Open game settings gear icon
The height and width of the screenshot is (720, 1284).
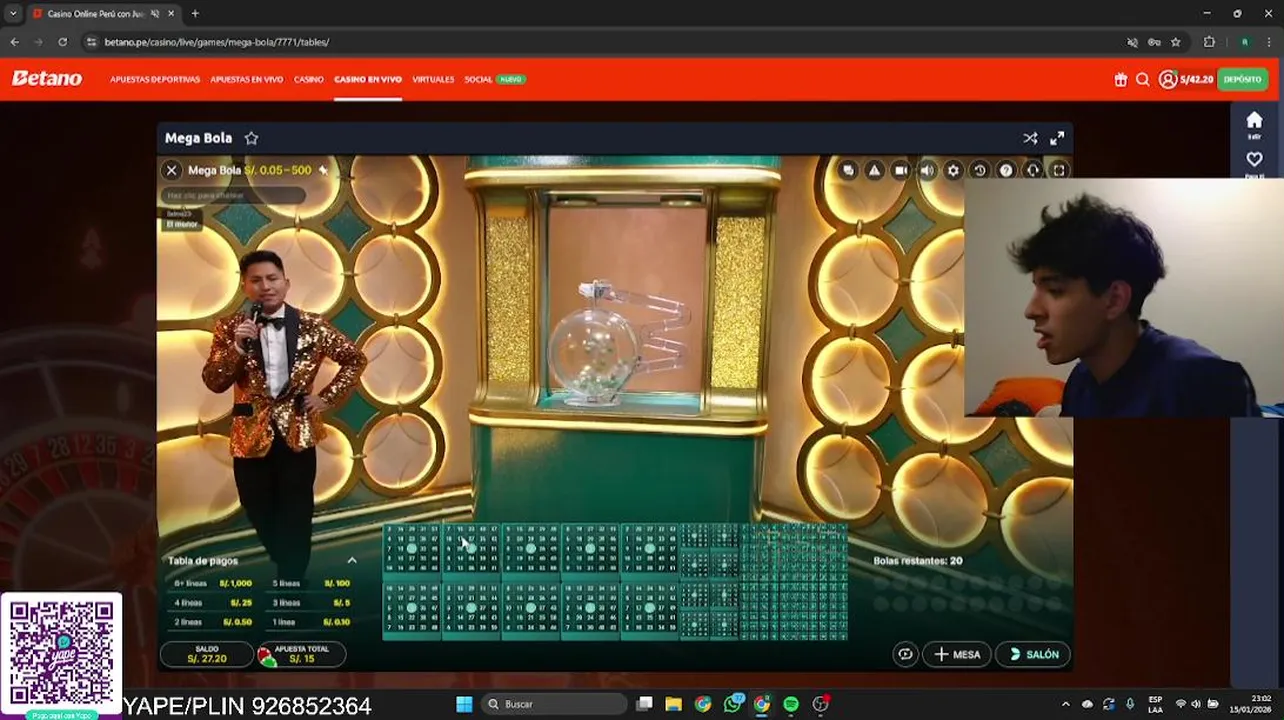pyautogui.click(x=953, y=170)
